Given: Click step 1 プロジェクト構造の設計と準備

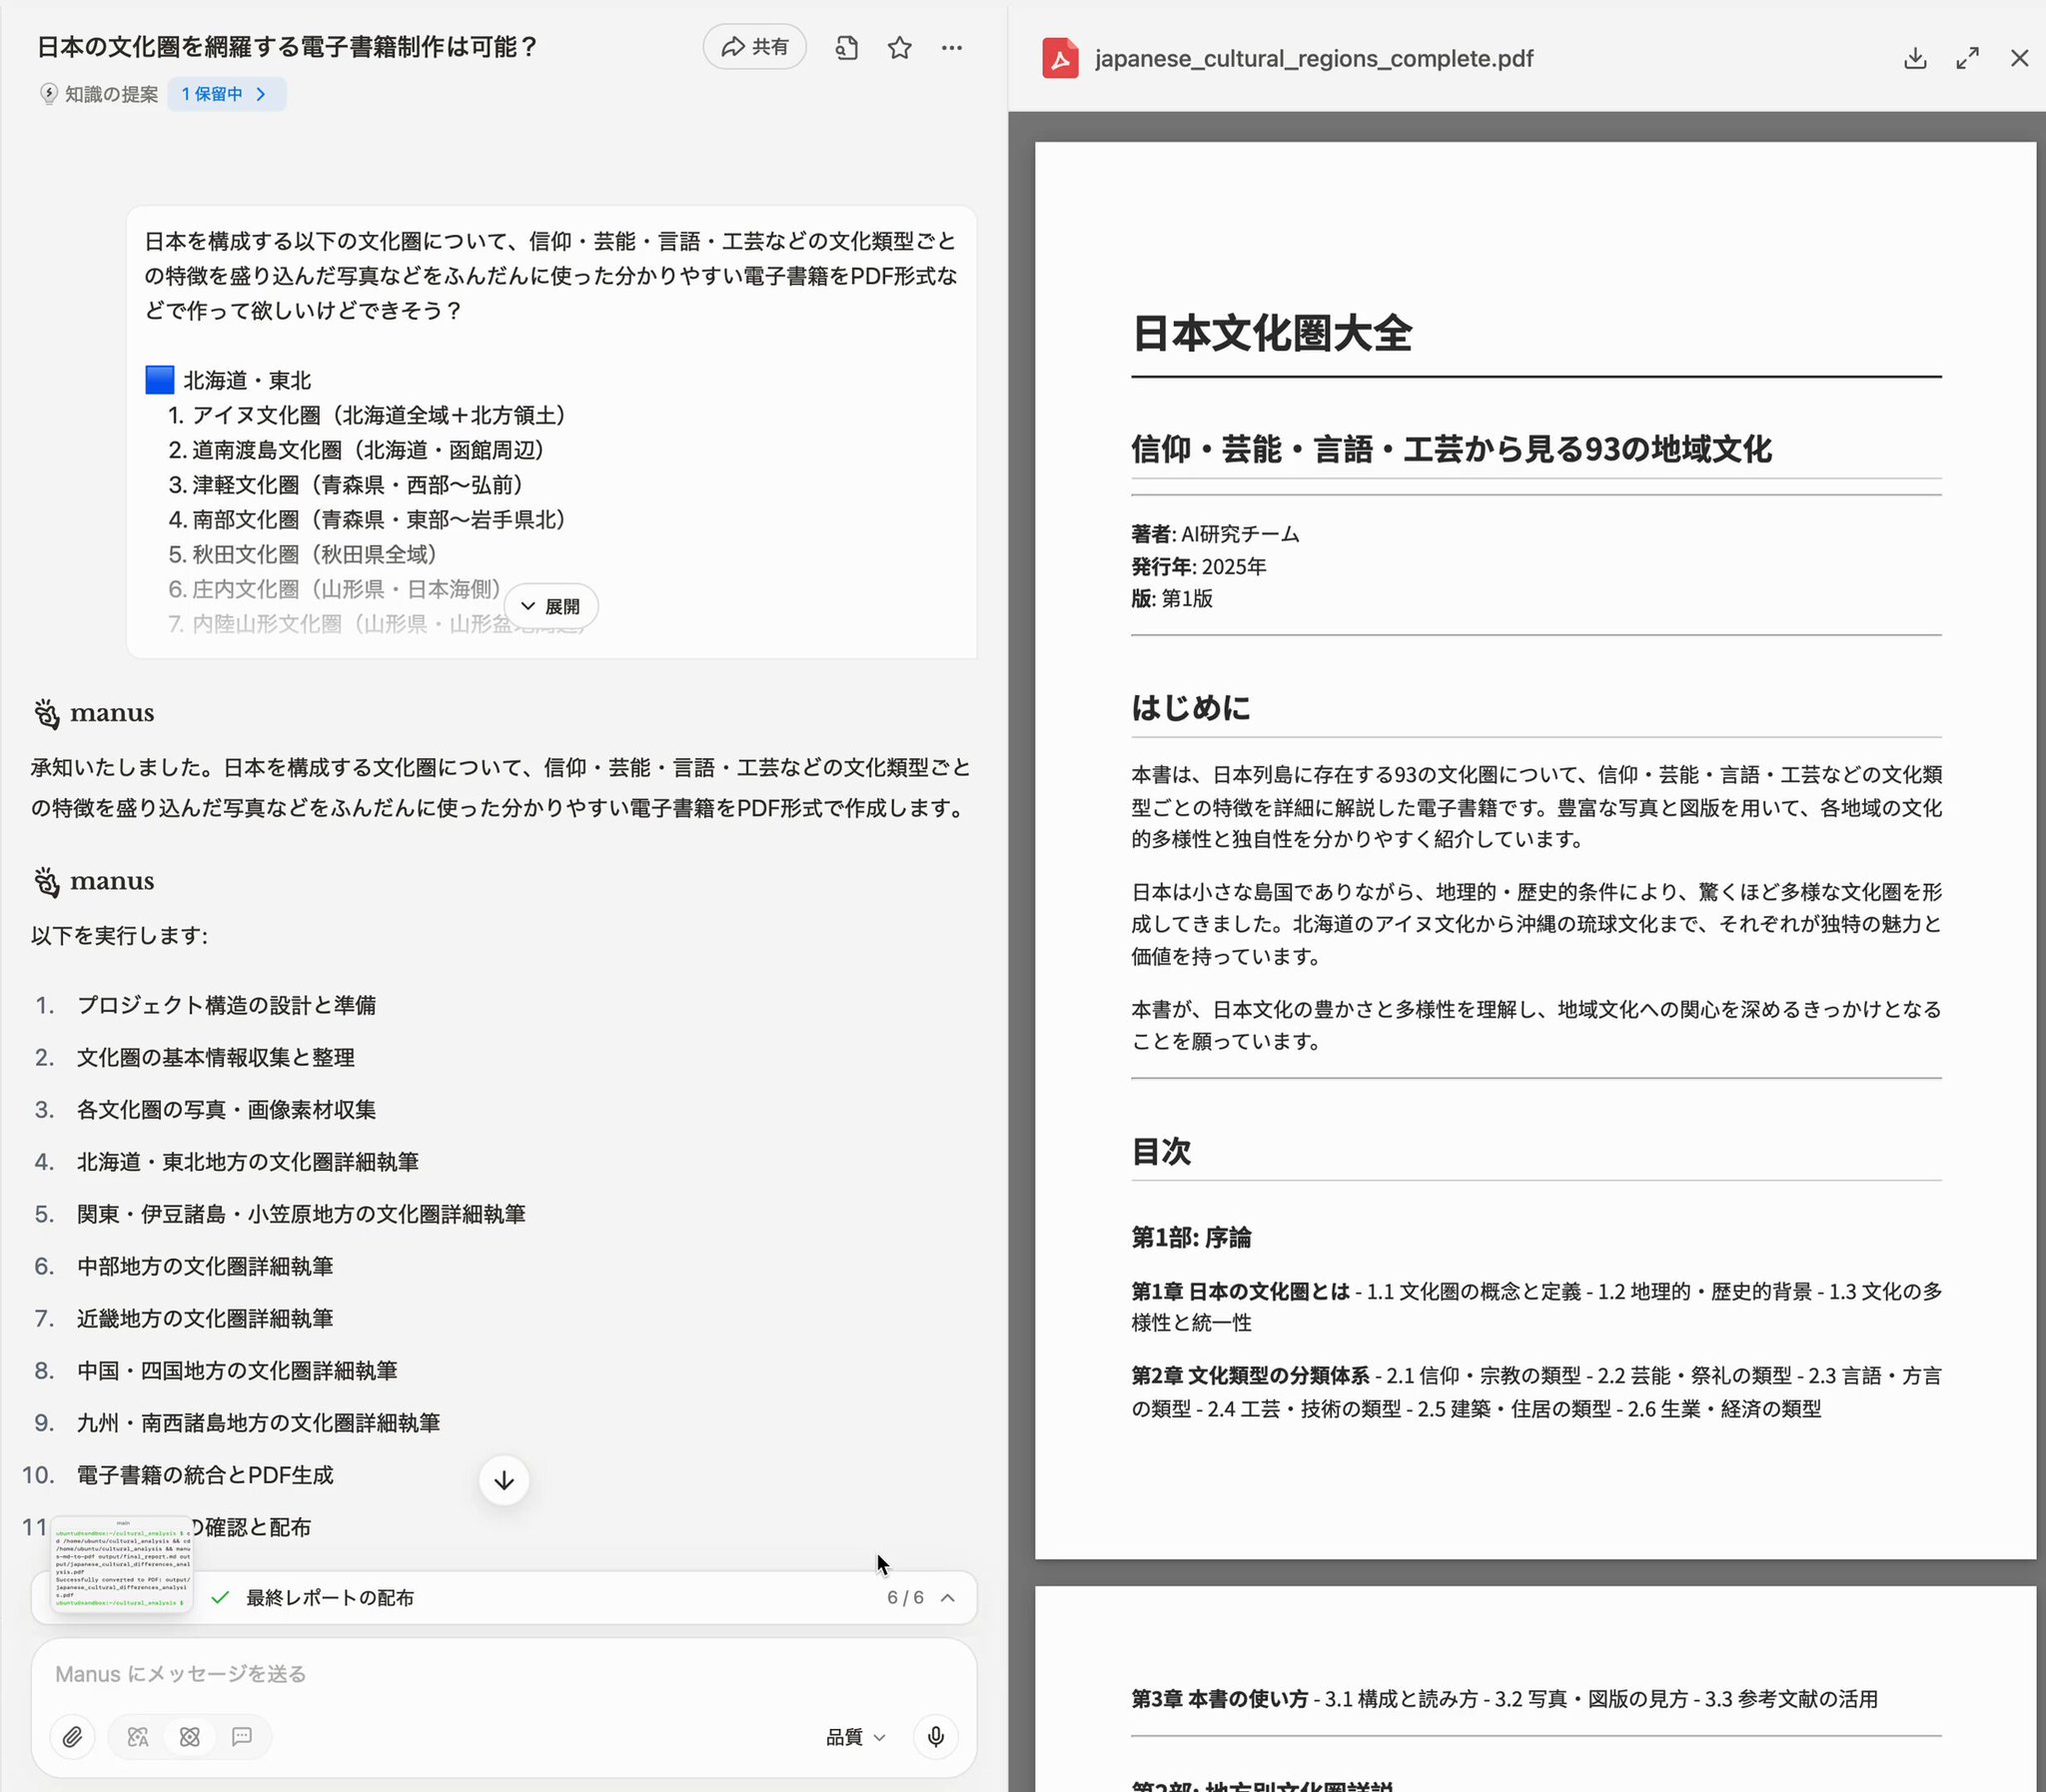Looking at the screenshot, I should [x=226, y=1005].
